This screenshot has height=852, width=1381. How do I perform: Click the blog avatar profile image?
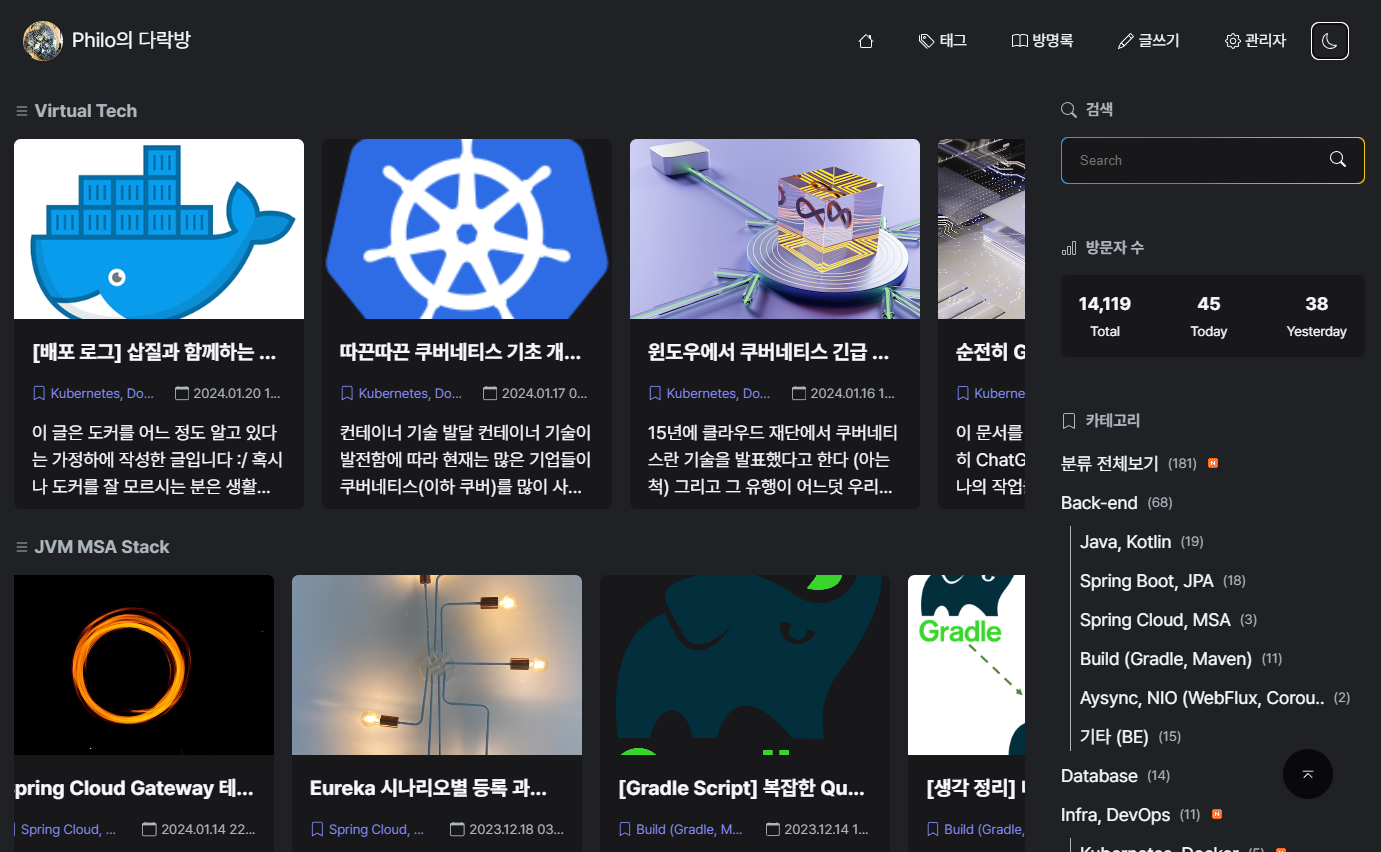coord(43,41)
